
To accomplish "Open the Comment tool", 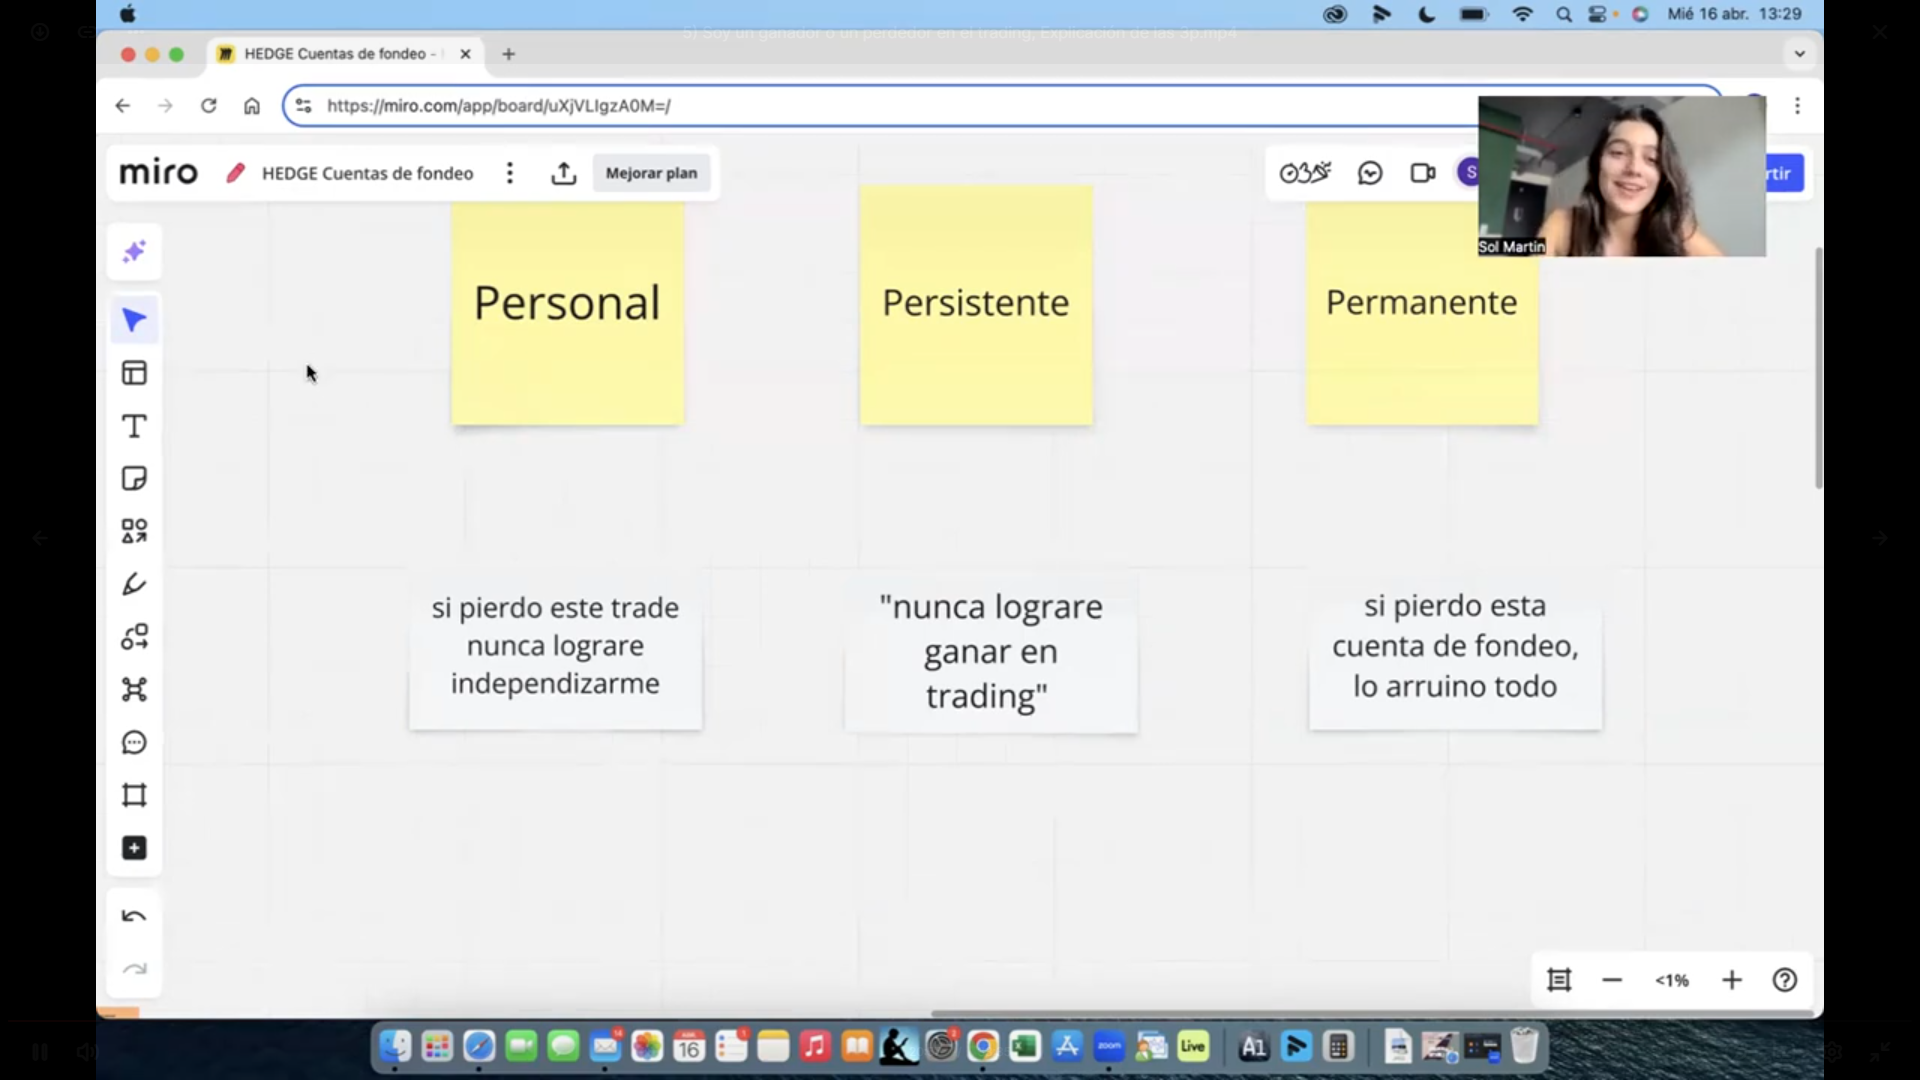I will [x=134, y=742].
